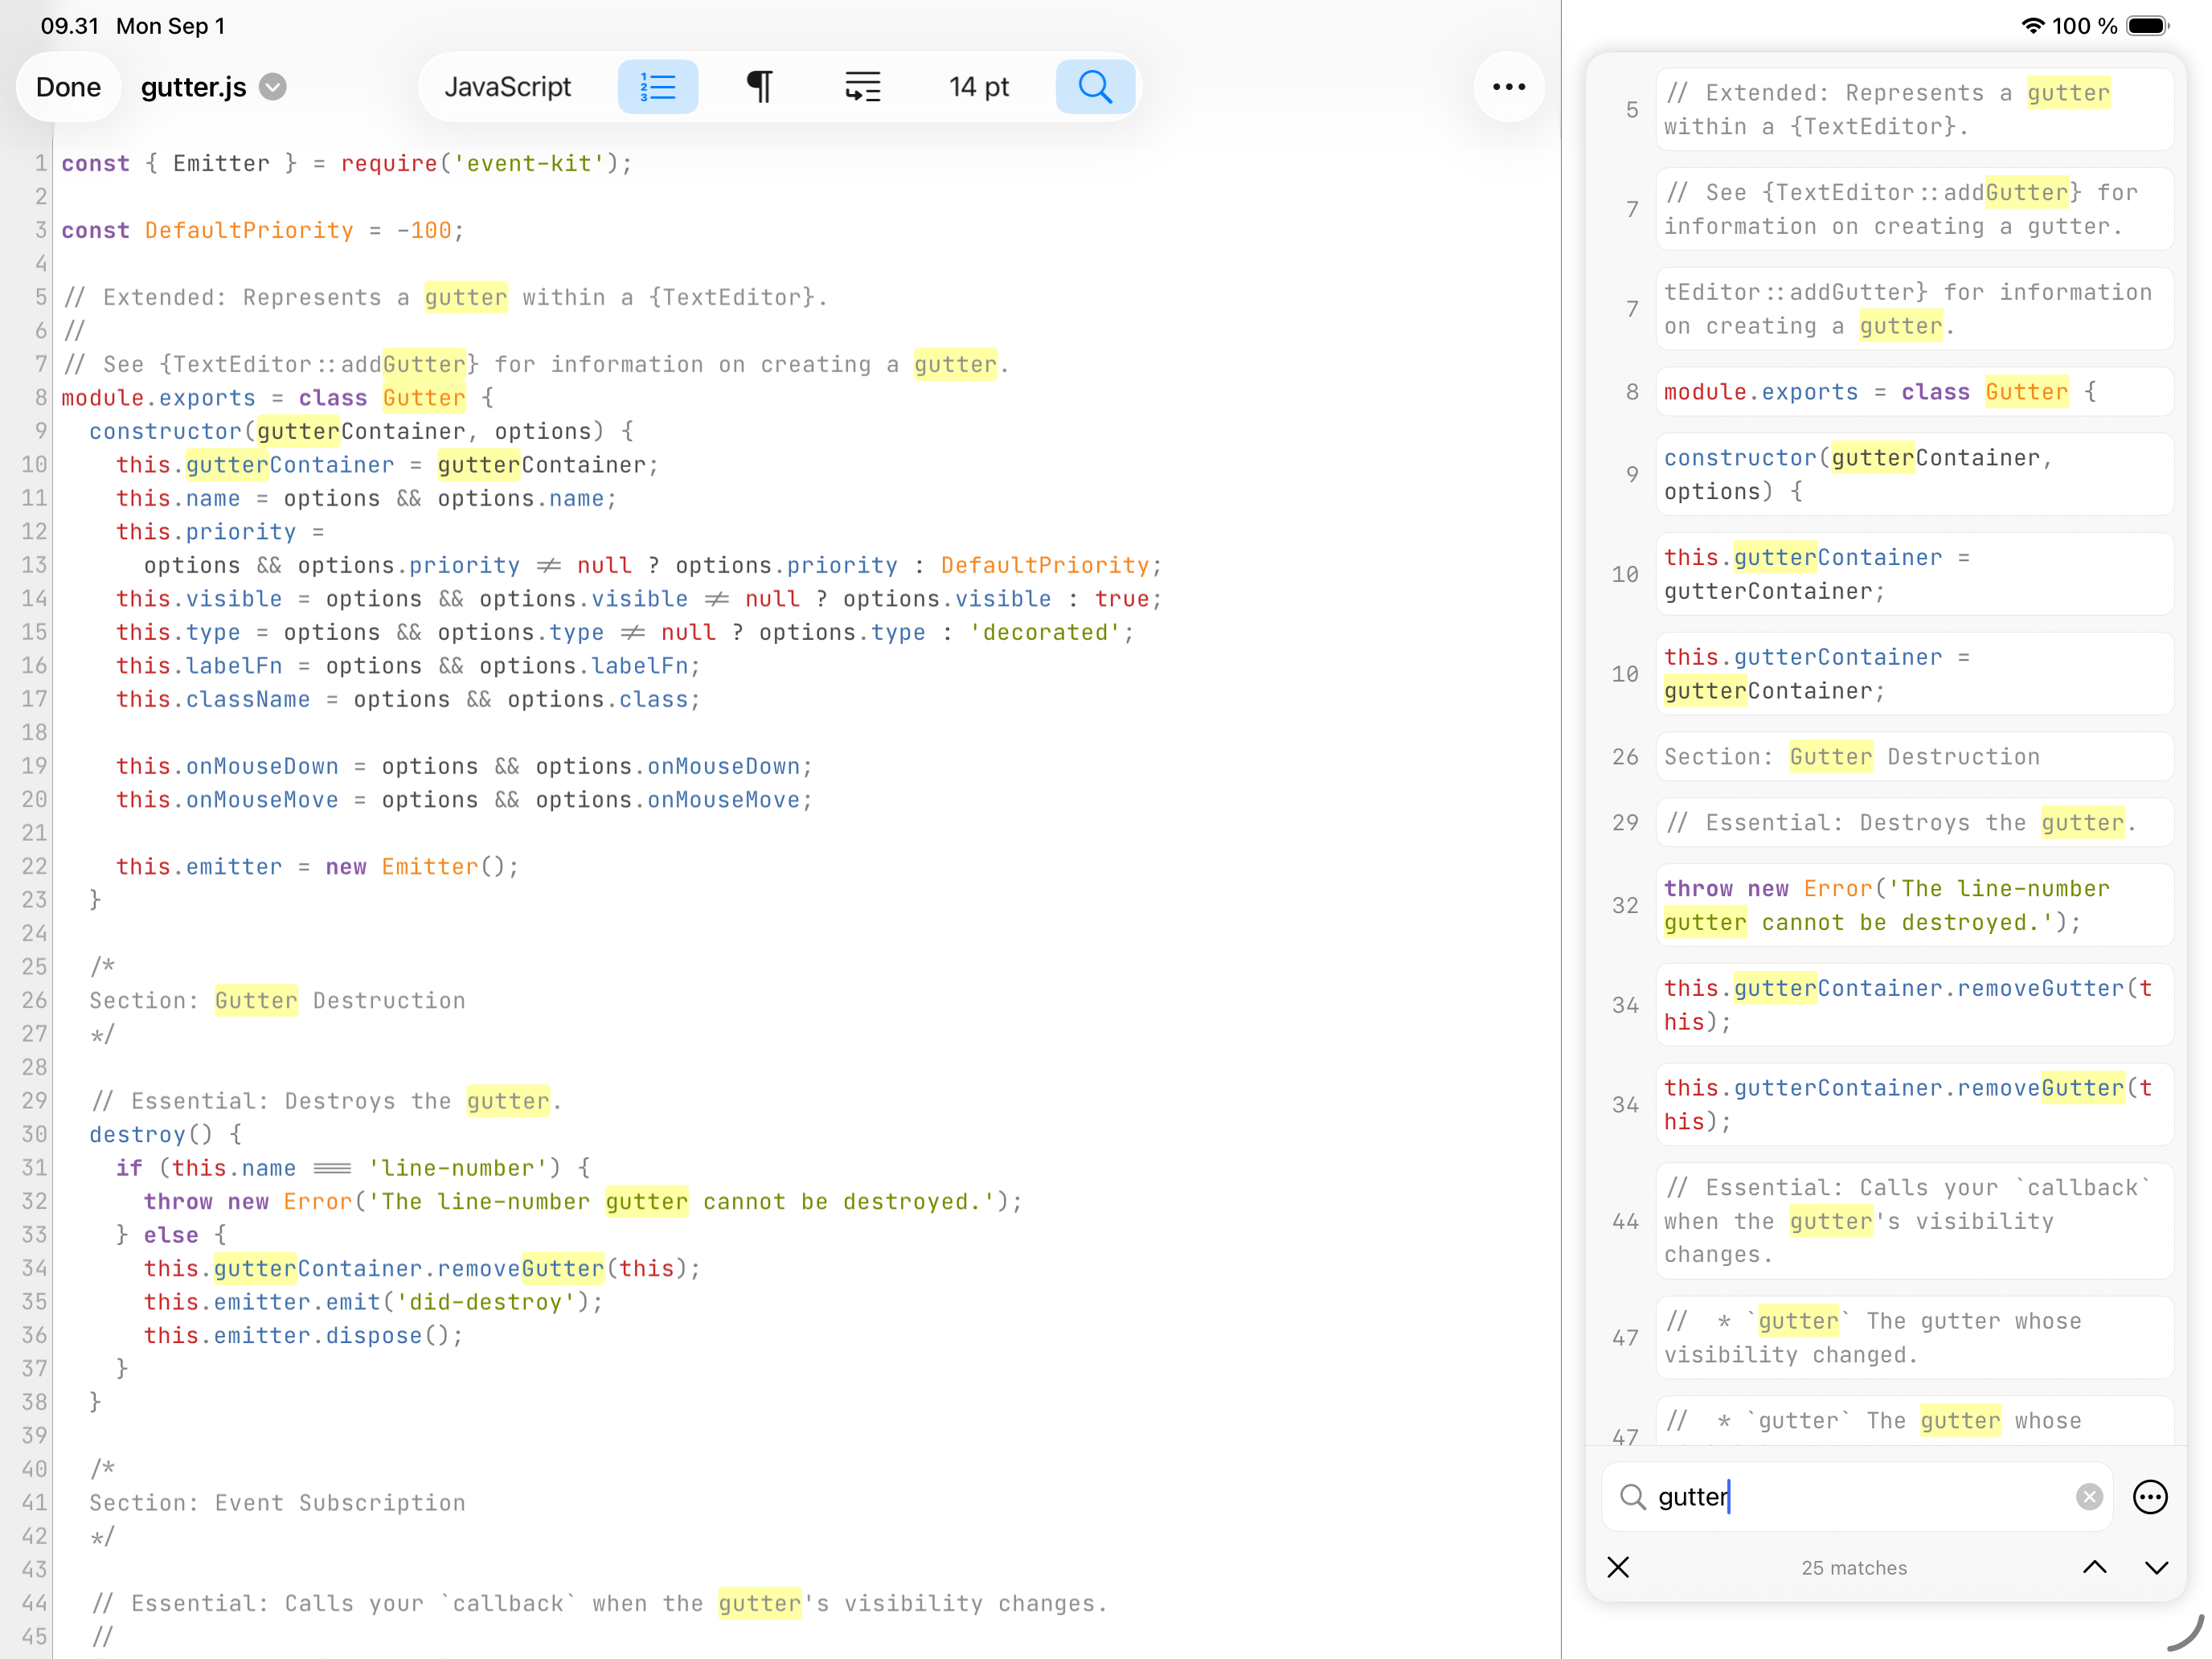Open the three-dots more menu
This screenshot has width=2212, height=1659.
[1508, 87]
